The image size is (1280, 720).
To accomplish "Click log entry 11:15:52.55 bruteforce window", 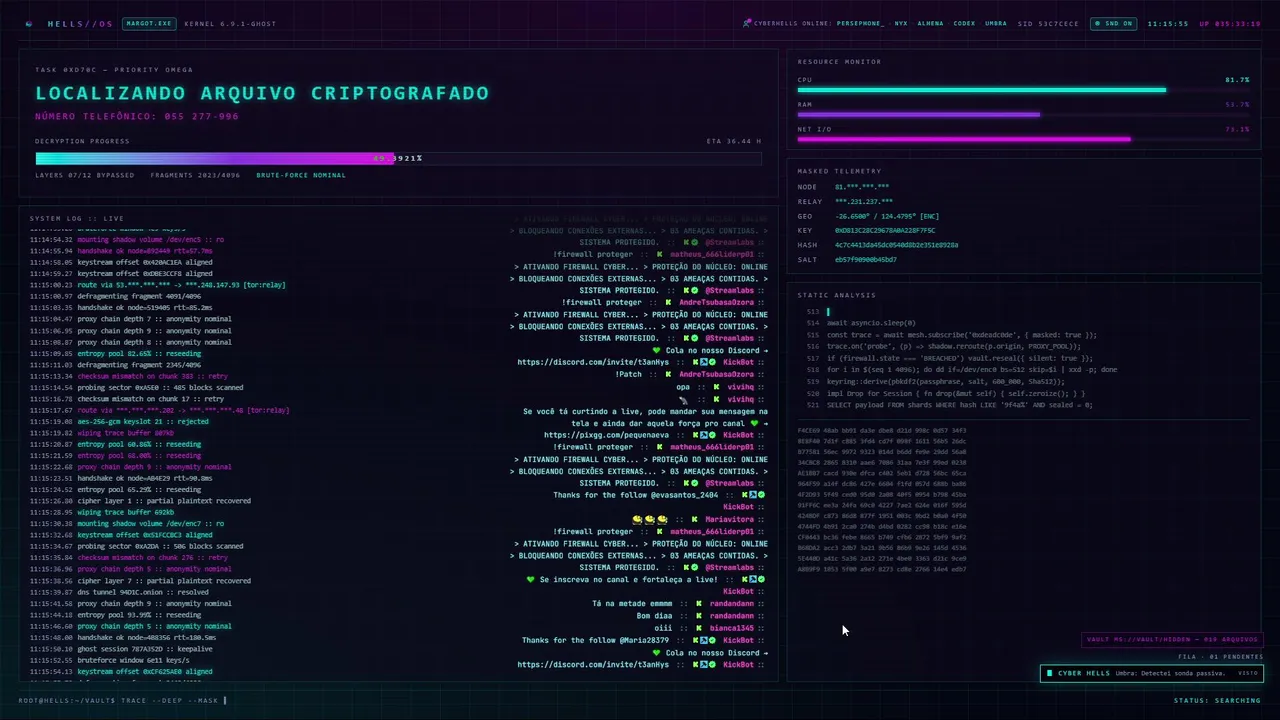I will [x=109, y=660].
